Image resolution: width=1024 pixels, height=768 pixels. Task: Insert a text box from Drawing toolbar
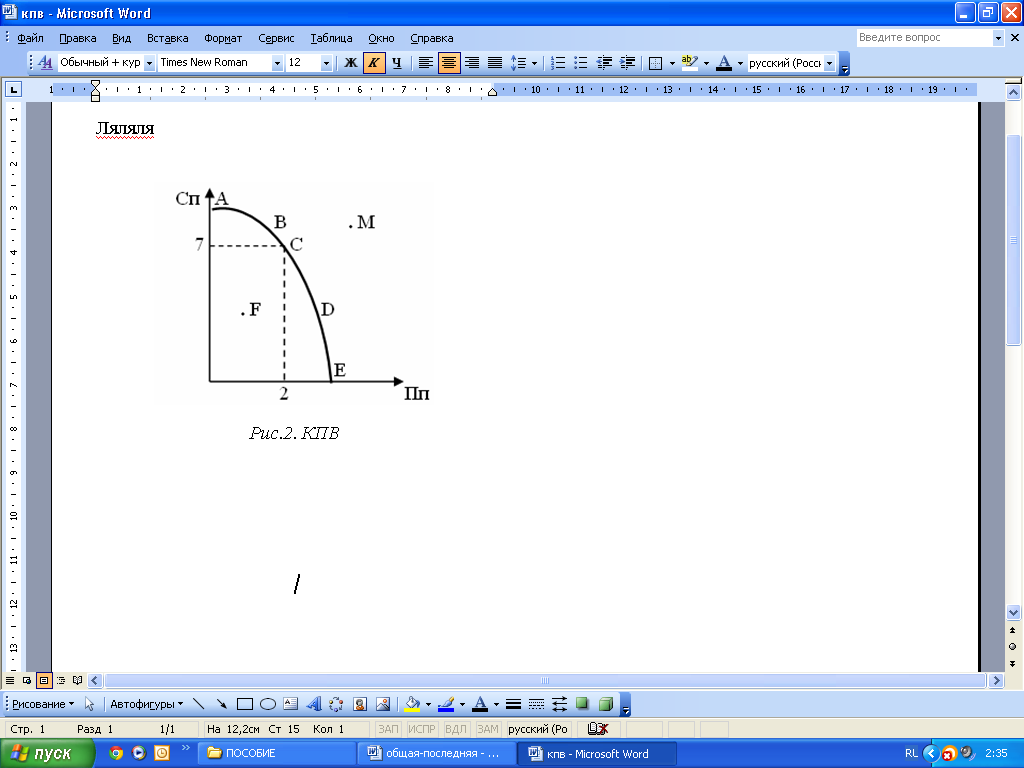coord(291,704)
